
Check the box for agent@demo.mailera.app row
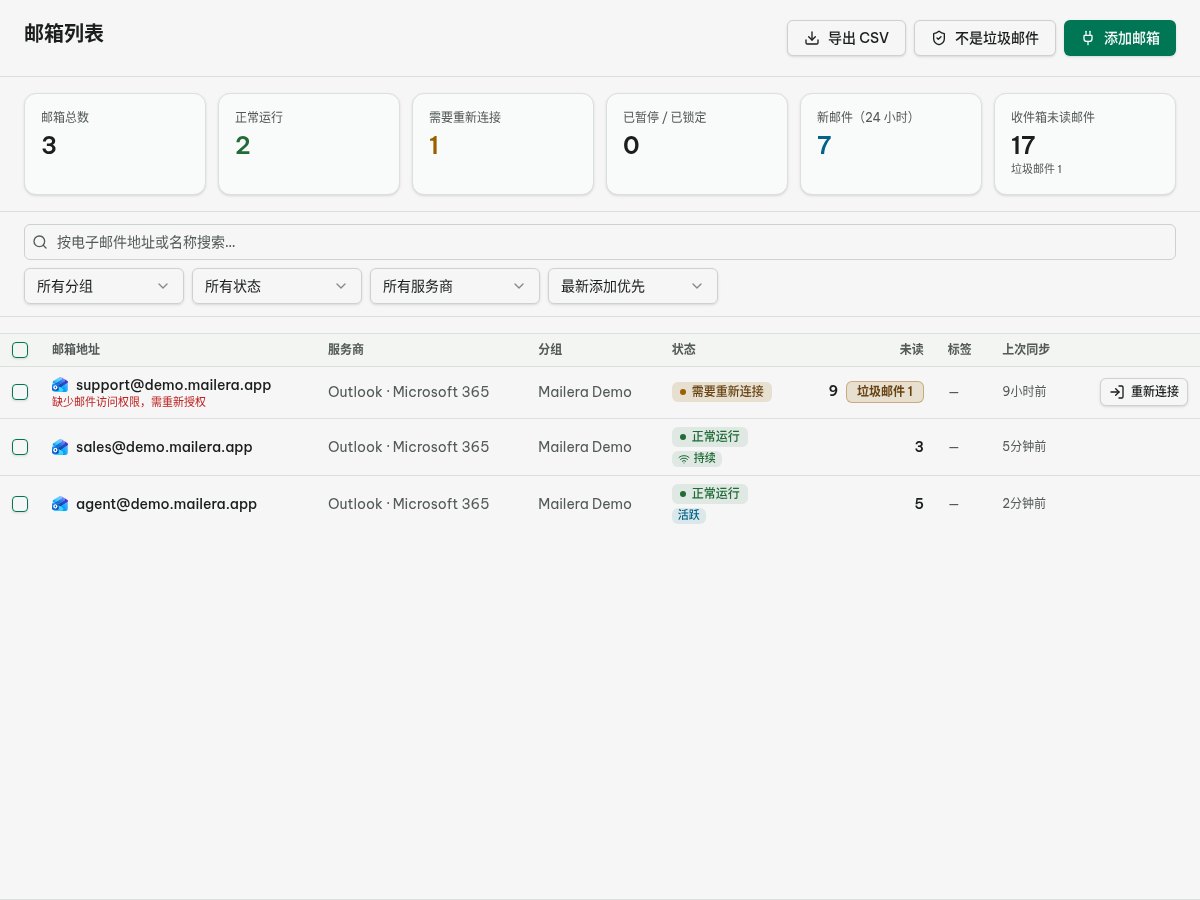pos(20,504)
